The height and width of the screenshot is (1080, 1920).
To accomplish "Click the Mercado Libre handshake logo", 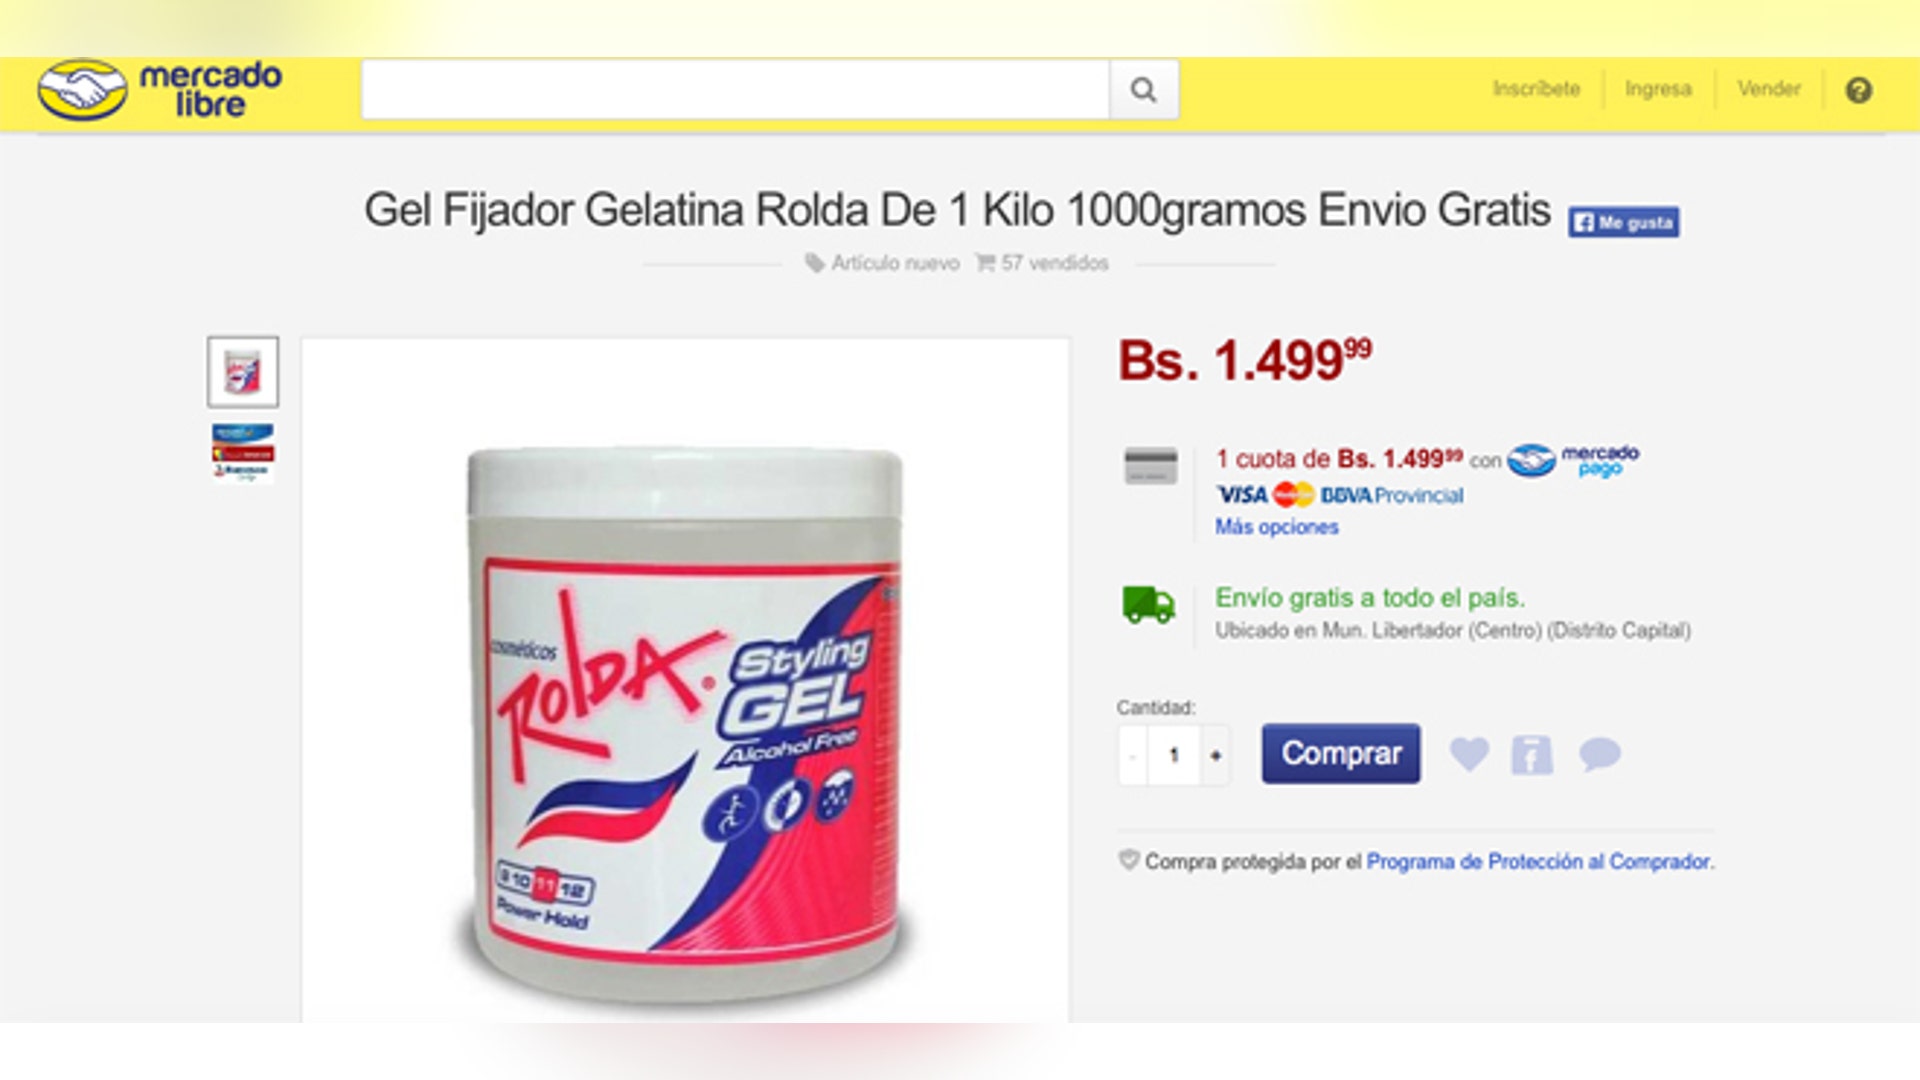I will [x=83, y=89].
